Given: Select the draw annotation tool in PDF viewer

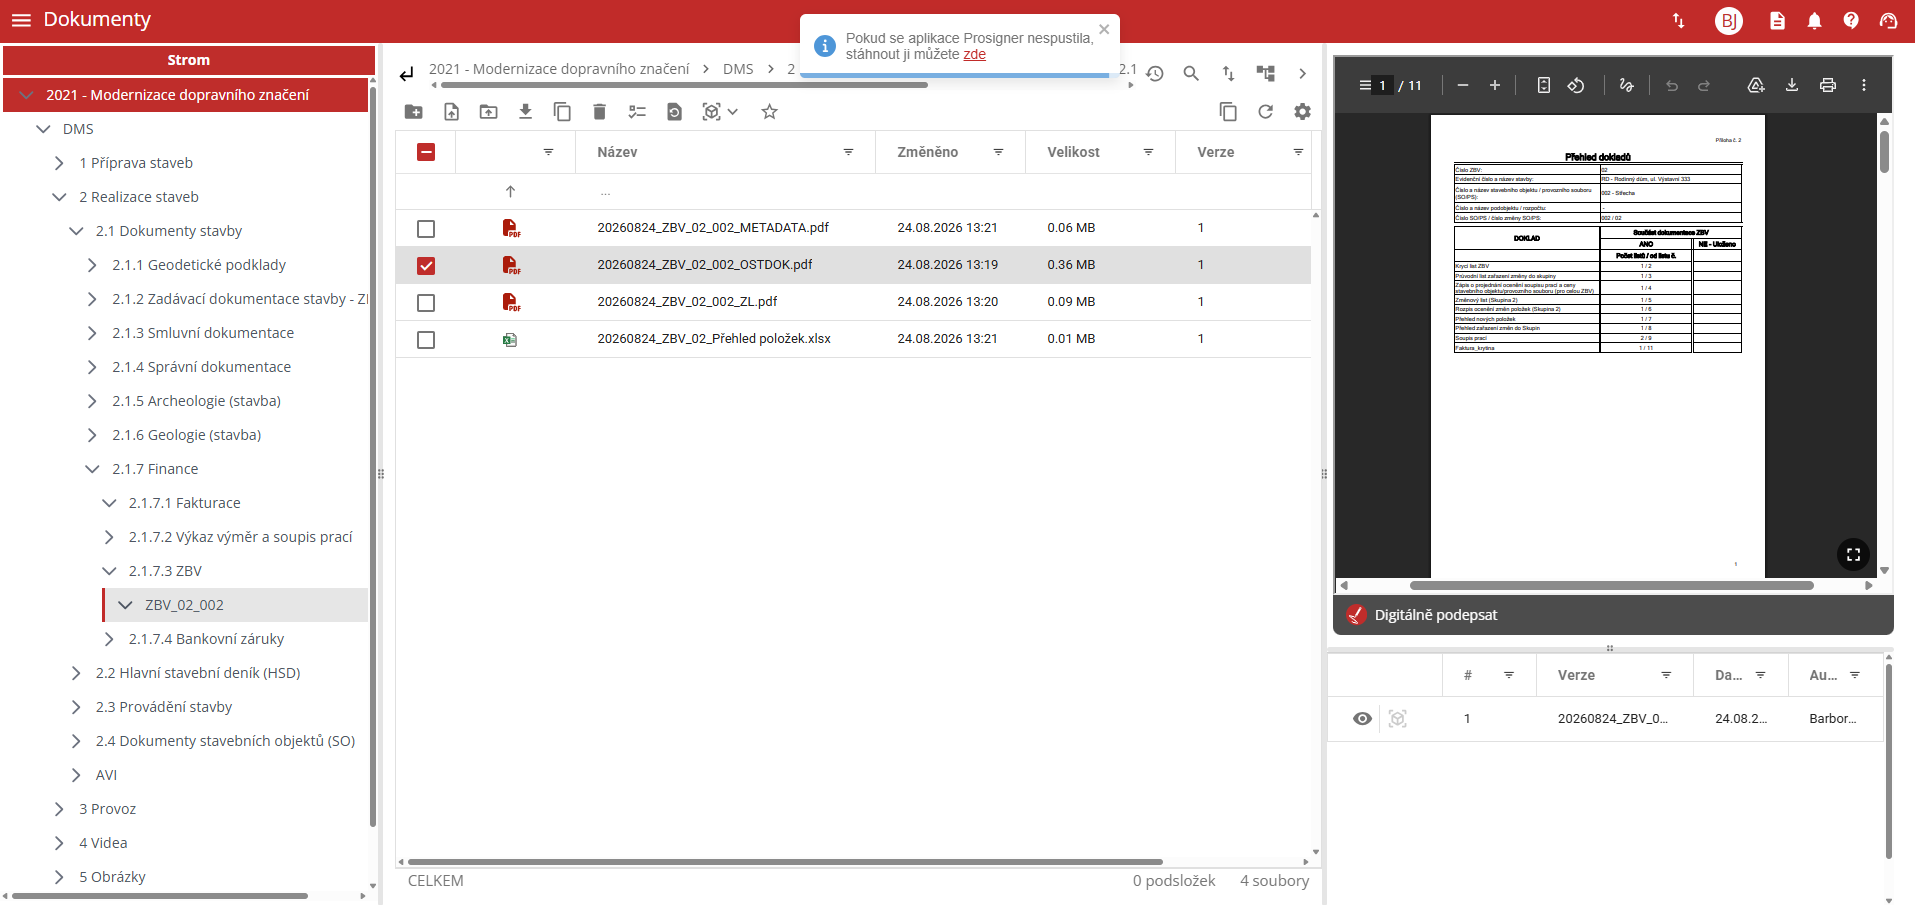Looking at the screenshot, I should (x=1626, y=86).
